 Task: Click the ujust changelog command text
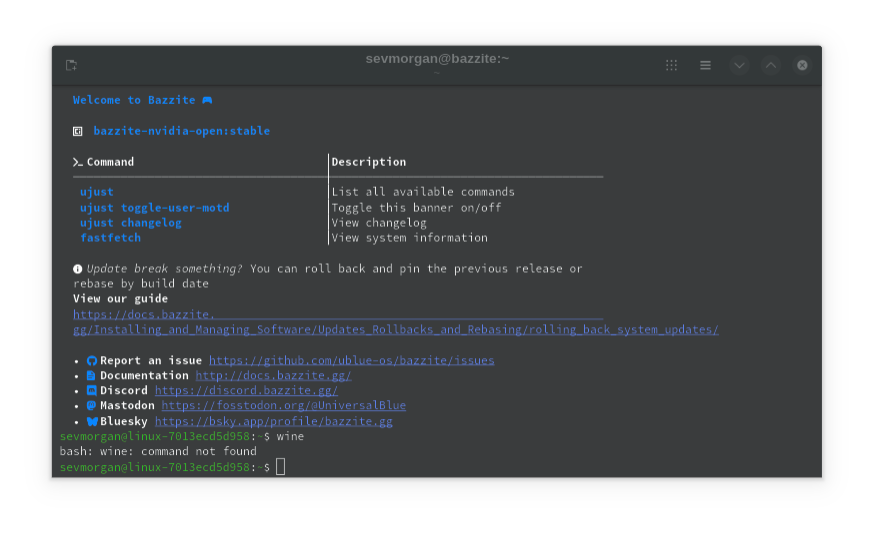131,223
